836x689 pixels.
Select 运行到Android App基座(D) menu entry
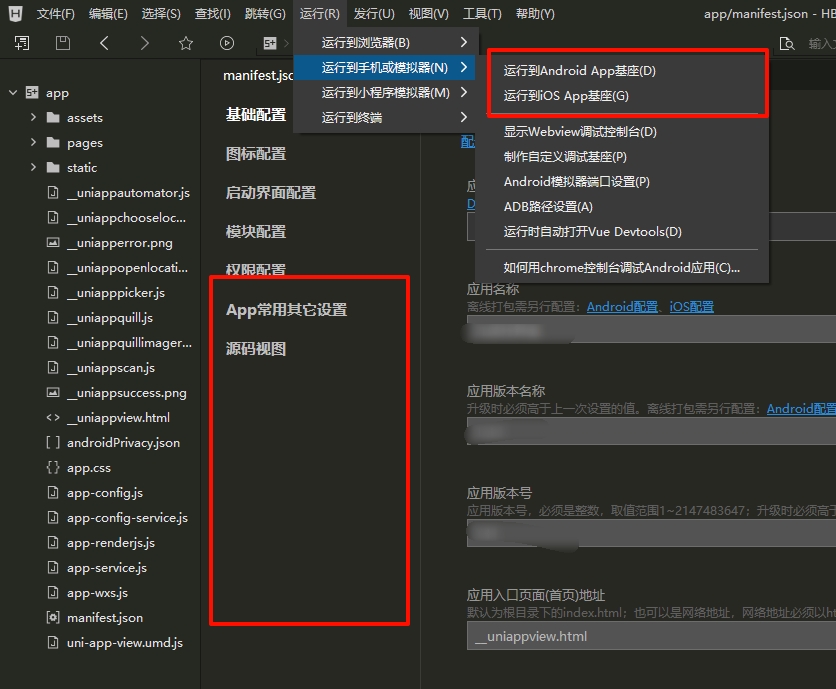(x=580, y=71)
